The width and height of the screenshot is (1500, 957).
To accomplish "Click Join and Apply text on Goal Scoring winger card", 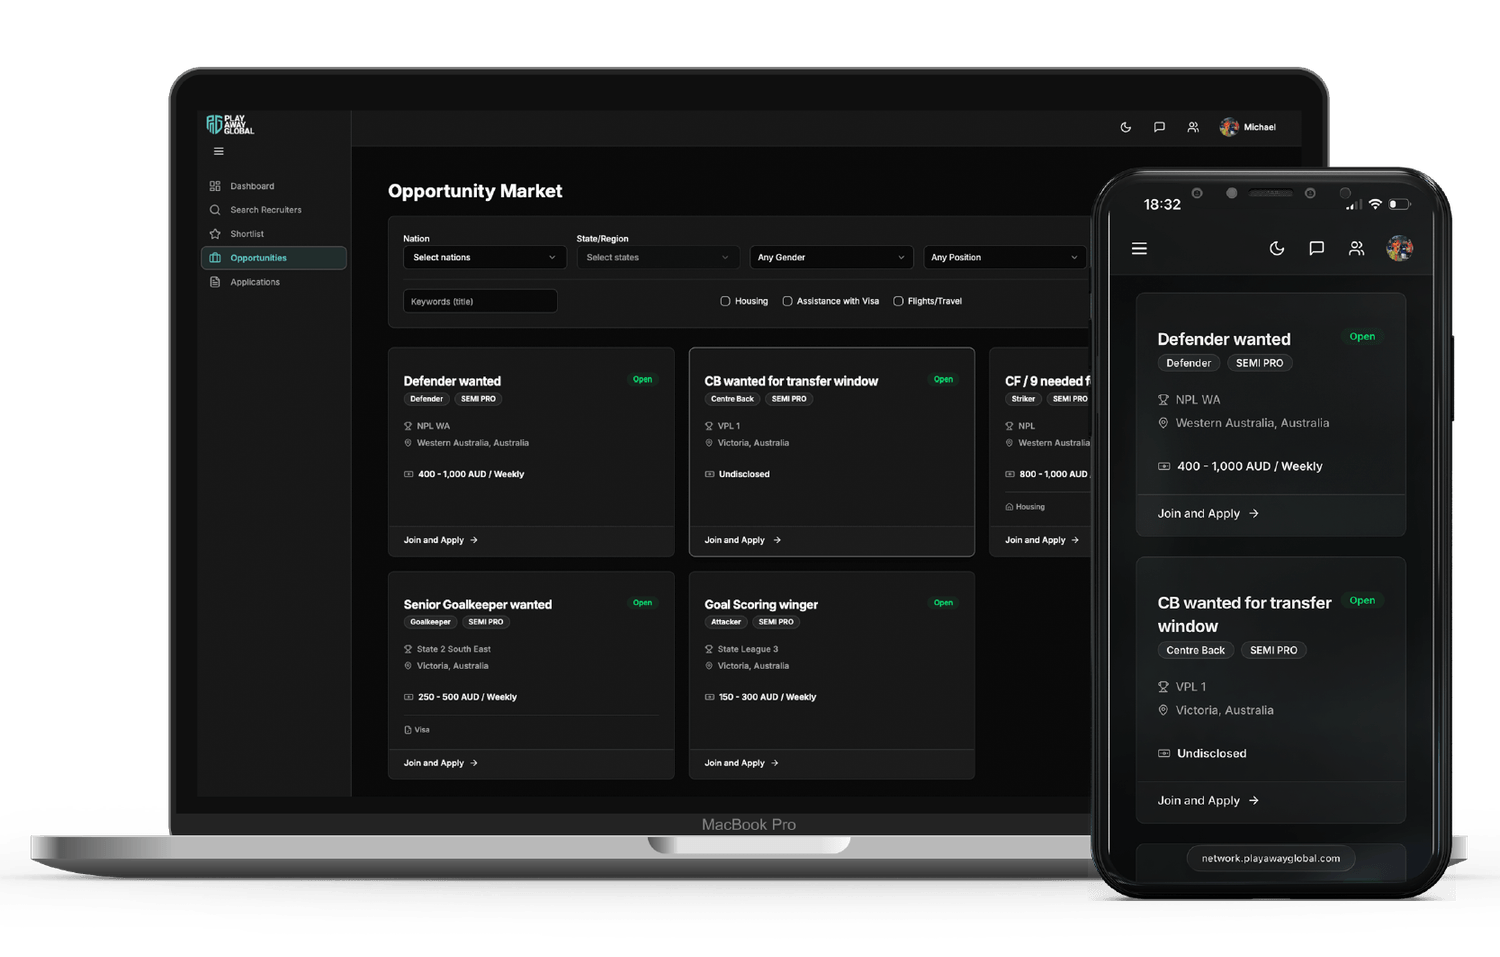I will 734,763.
